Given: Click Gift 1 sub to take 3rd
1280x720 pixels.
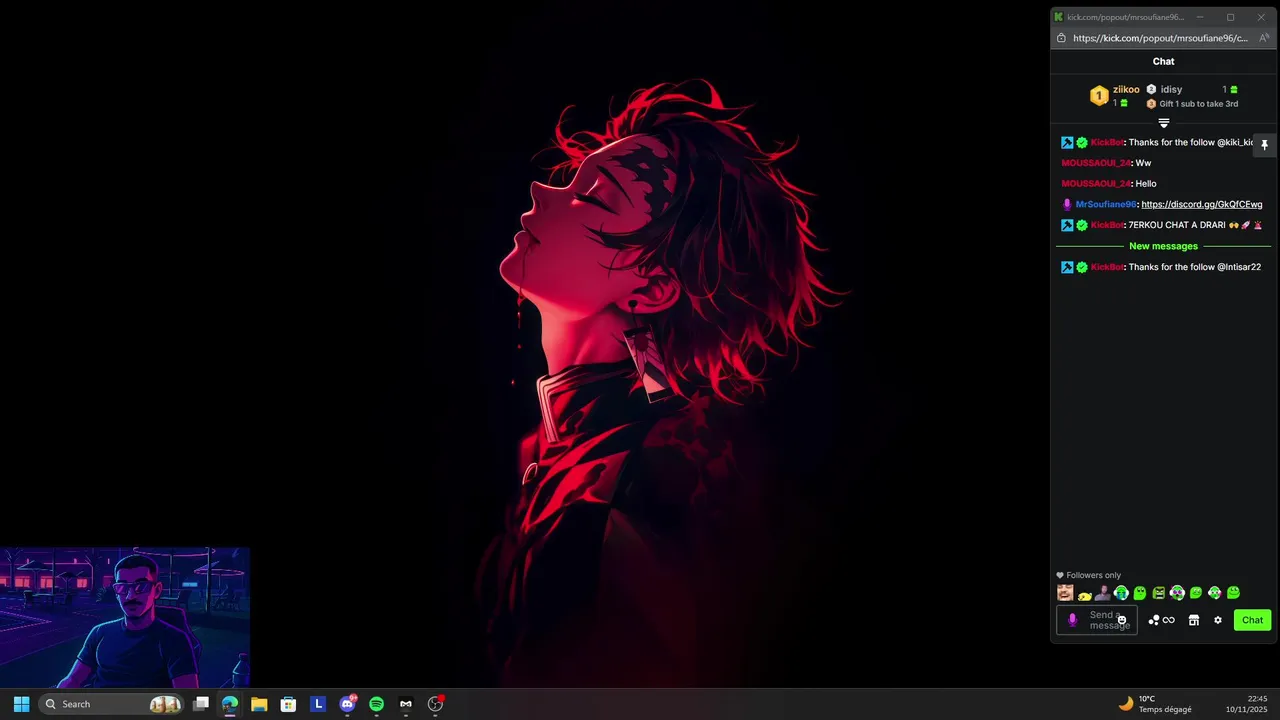Looking at the screenshot, I should point(1198,104).
